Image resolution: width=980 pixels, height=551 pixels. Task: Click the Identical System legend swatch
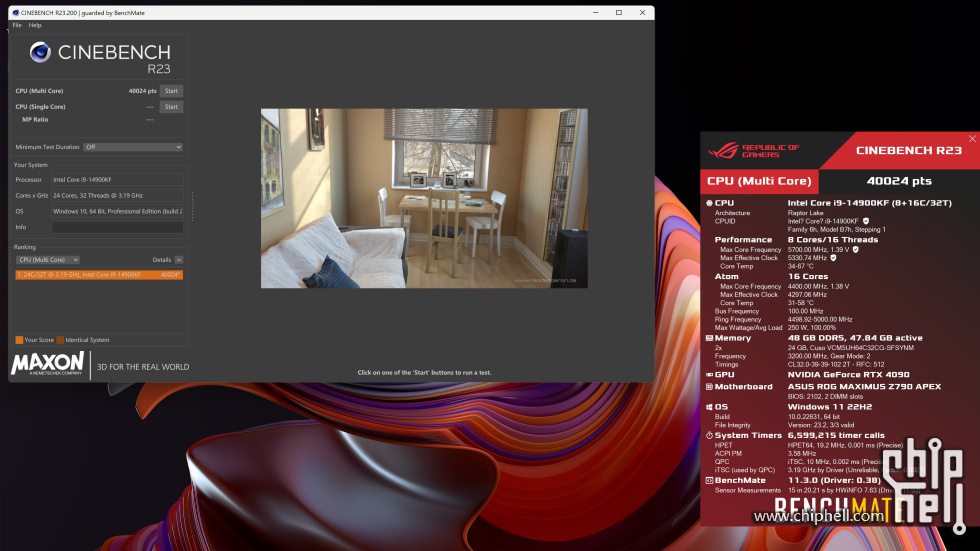click(x=60, y=340)
